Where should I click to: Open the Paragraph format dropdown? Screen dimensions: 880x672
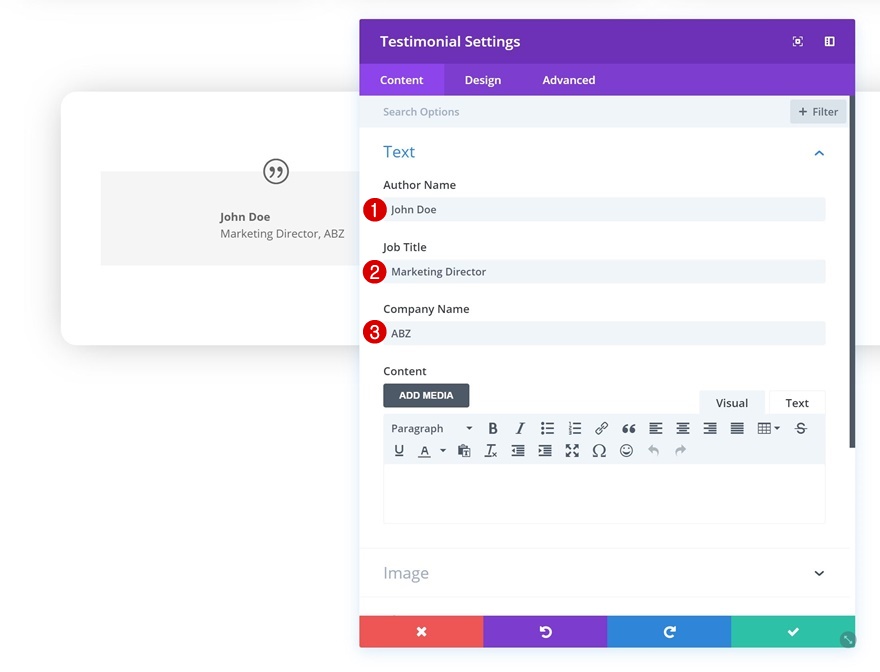tap(430, 428)
